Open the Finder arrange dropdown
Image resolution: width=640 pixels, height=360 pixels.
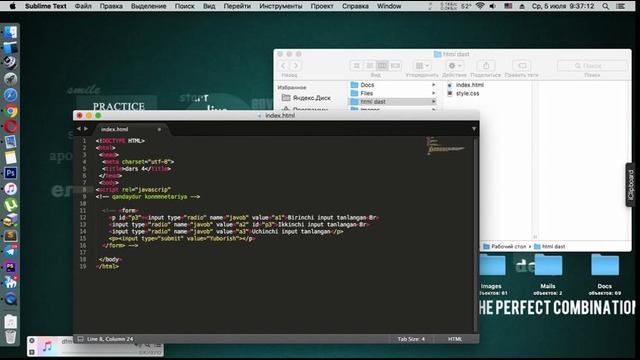point(422,65)
